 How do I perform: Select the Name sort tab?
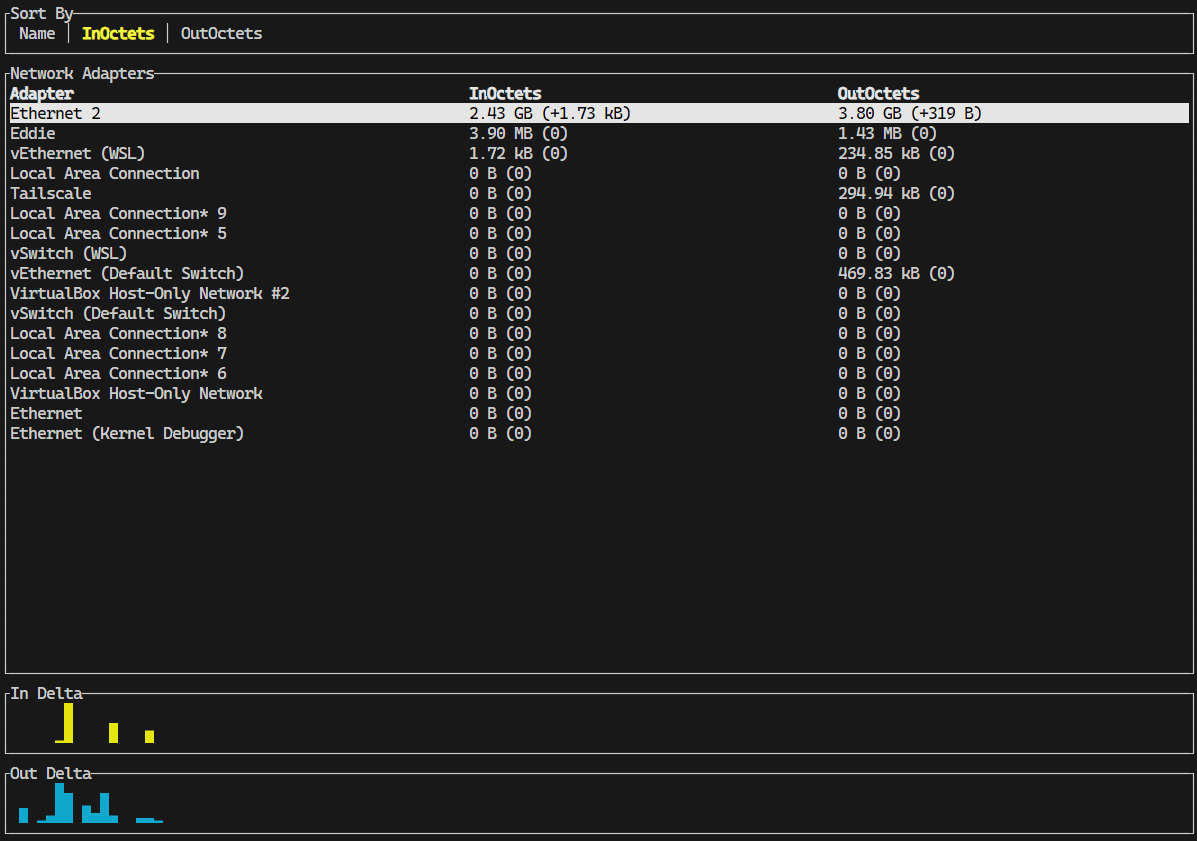coord(37,34)
